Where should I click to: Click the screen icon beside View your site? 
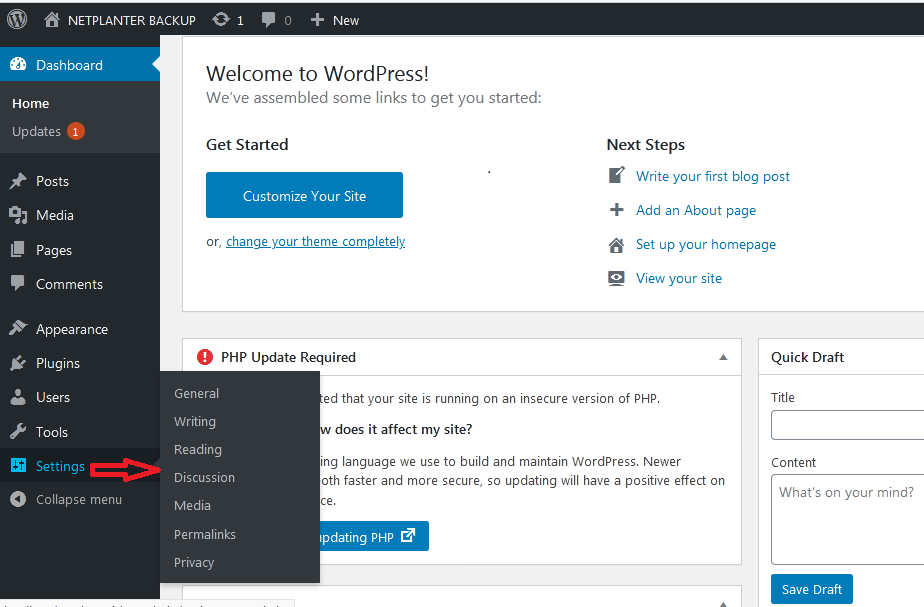point(616,278)
